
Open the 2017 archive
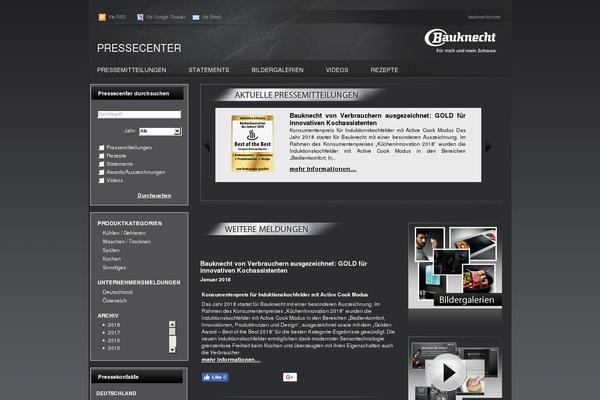[x=114, y=333]
